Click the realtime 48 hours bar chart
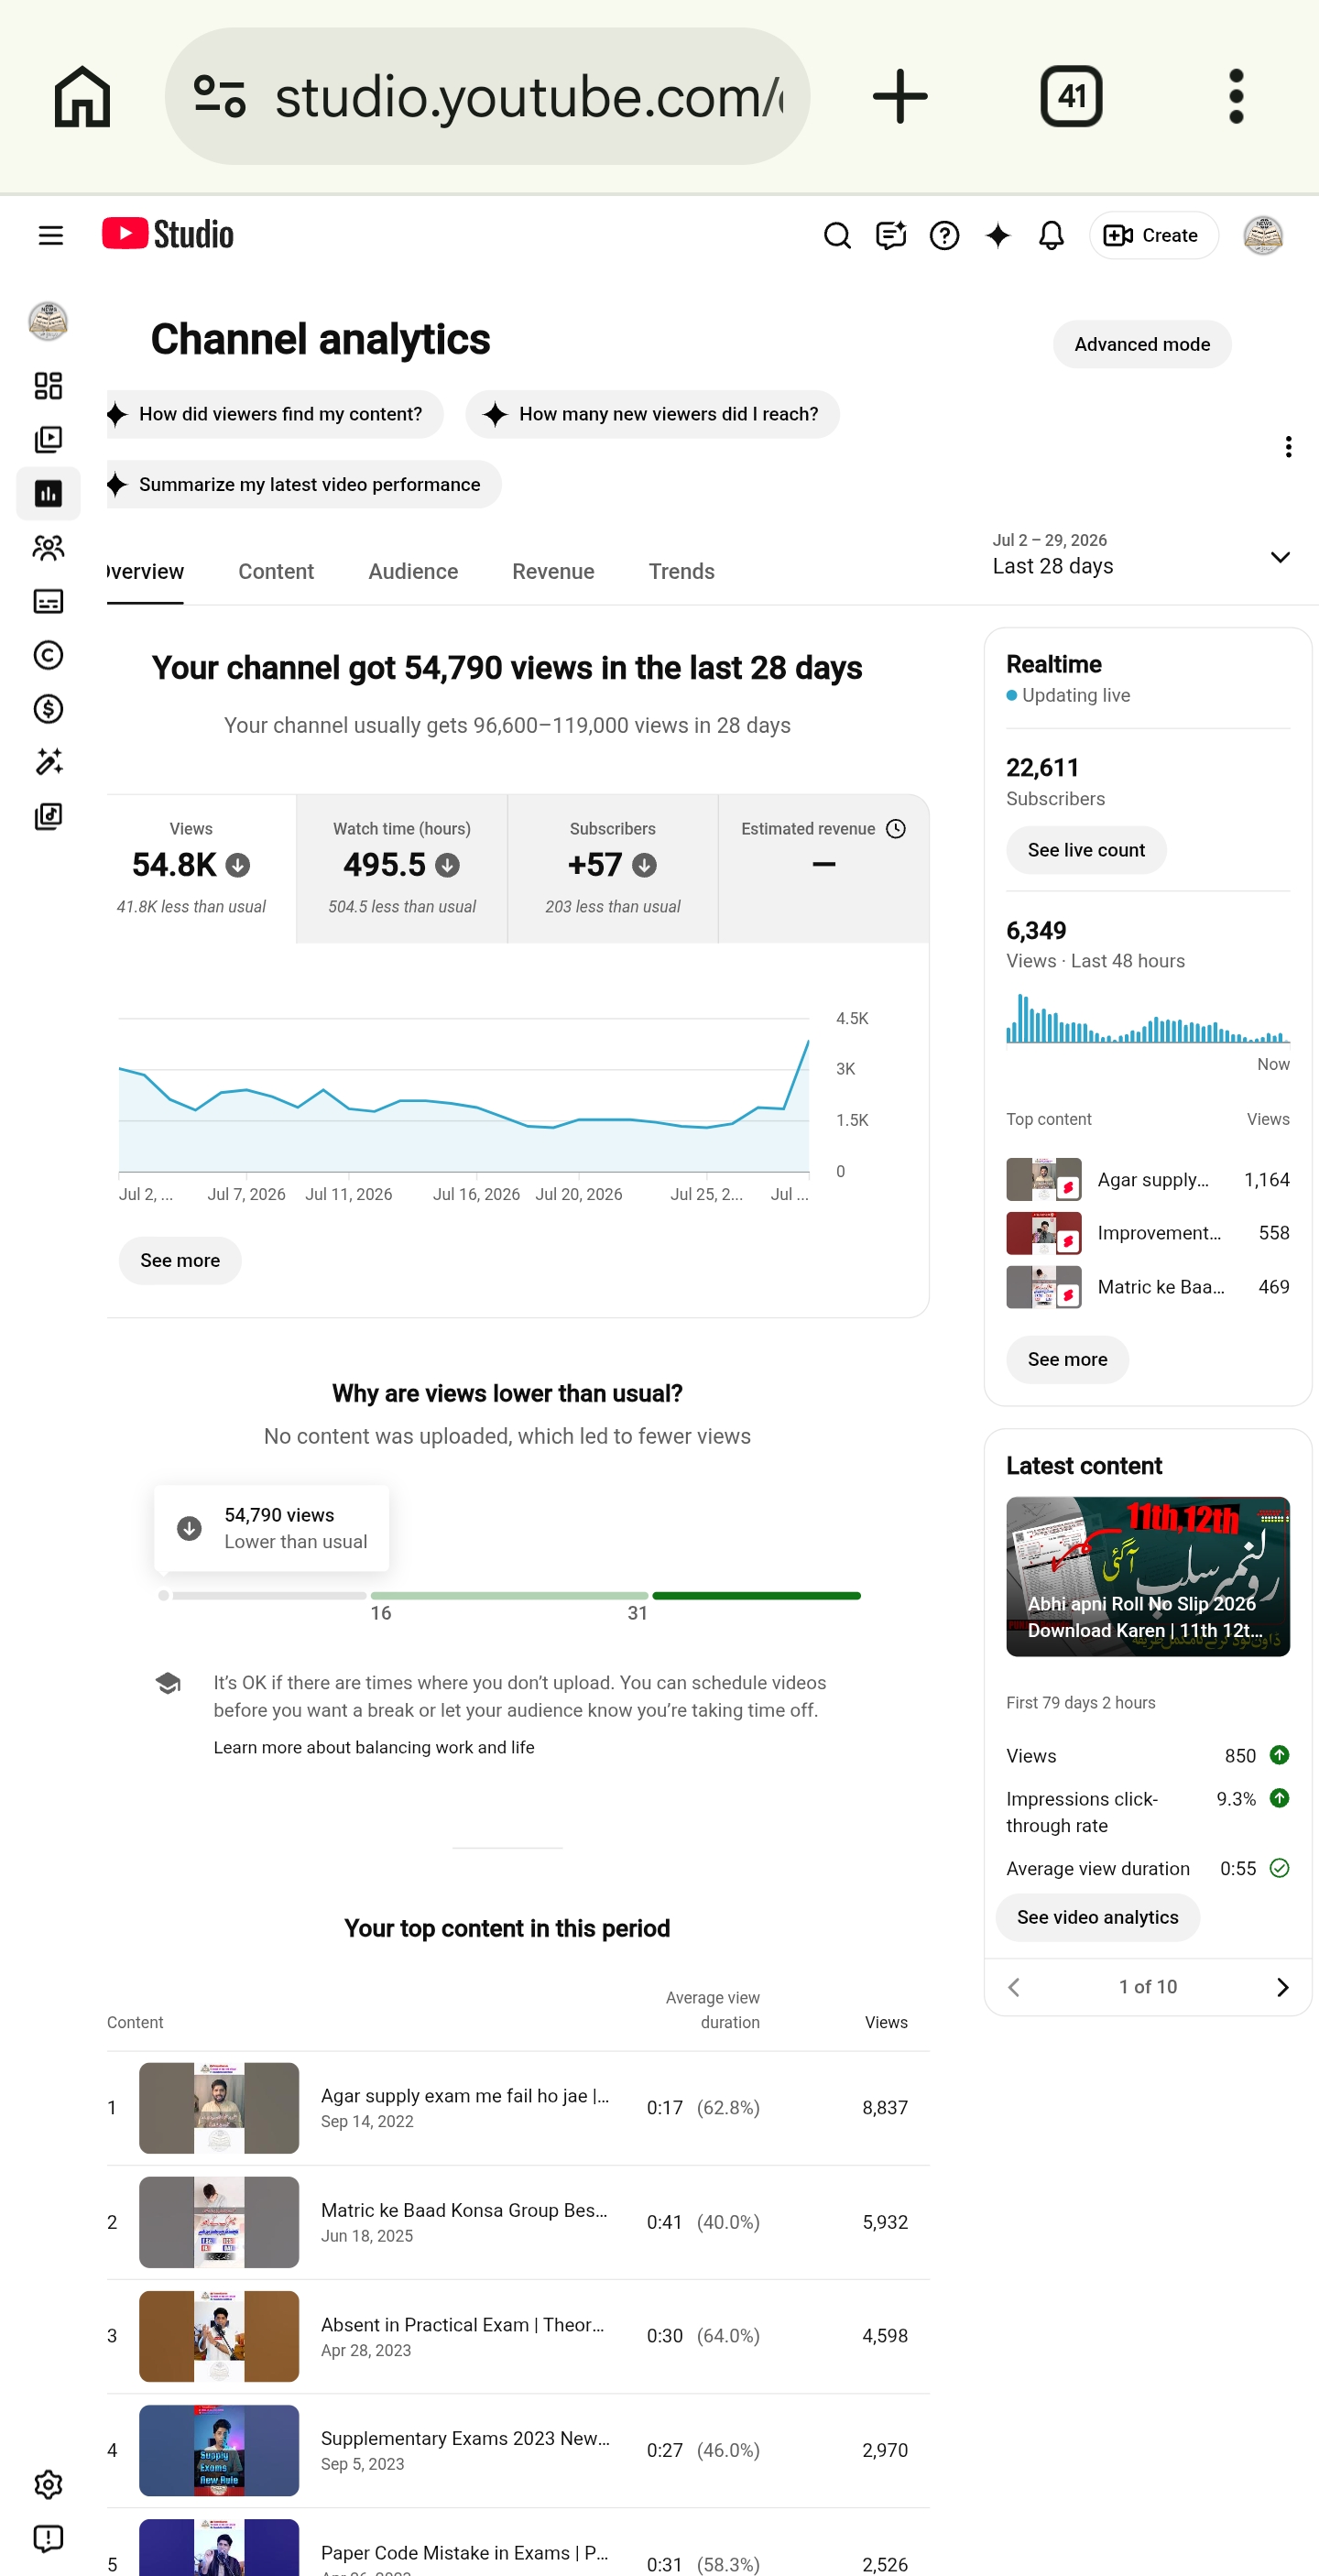Image resolution: width=1319 pixels, height=2576 pixels. pos(1147,1018)
